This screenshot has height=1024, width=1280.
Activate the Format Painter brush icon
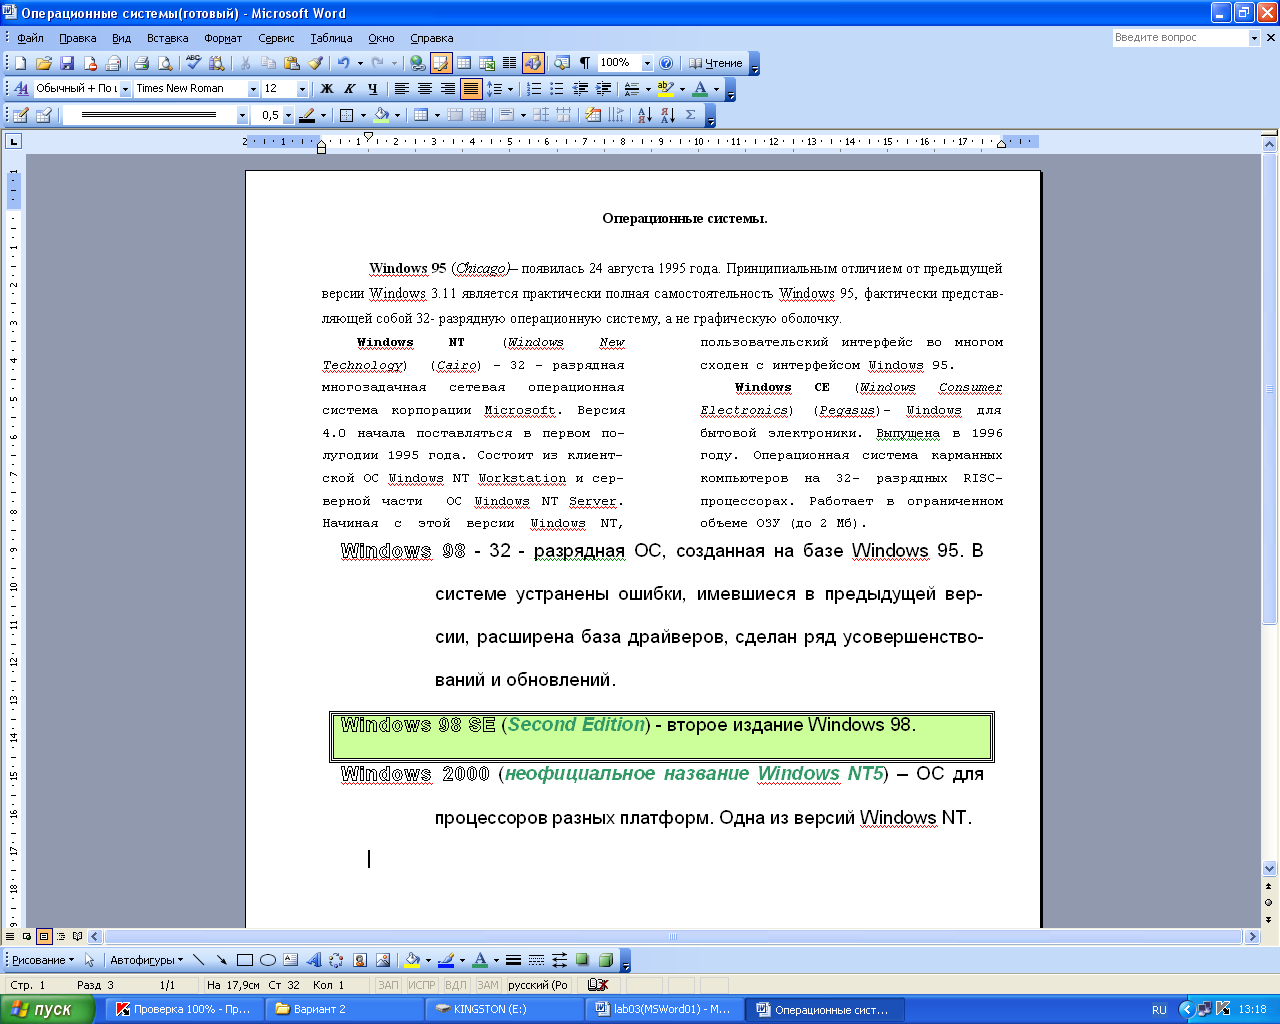(315, 63)
